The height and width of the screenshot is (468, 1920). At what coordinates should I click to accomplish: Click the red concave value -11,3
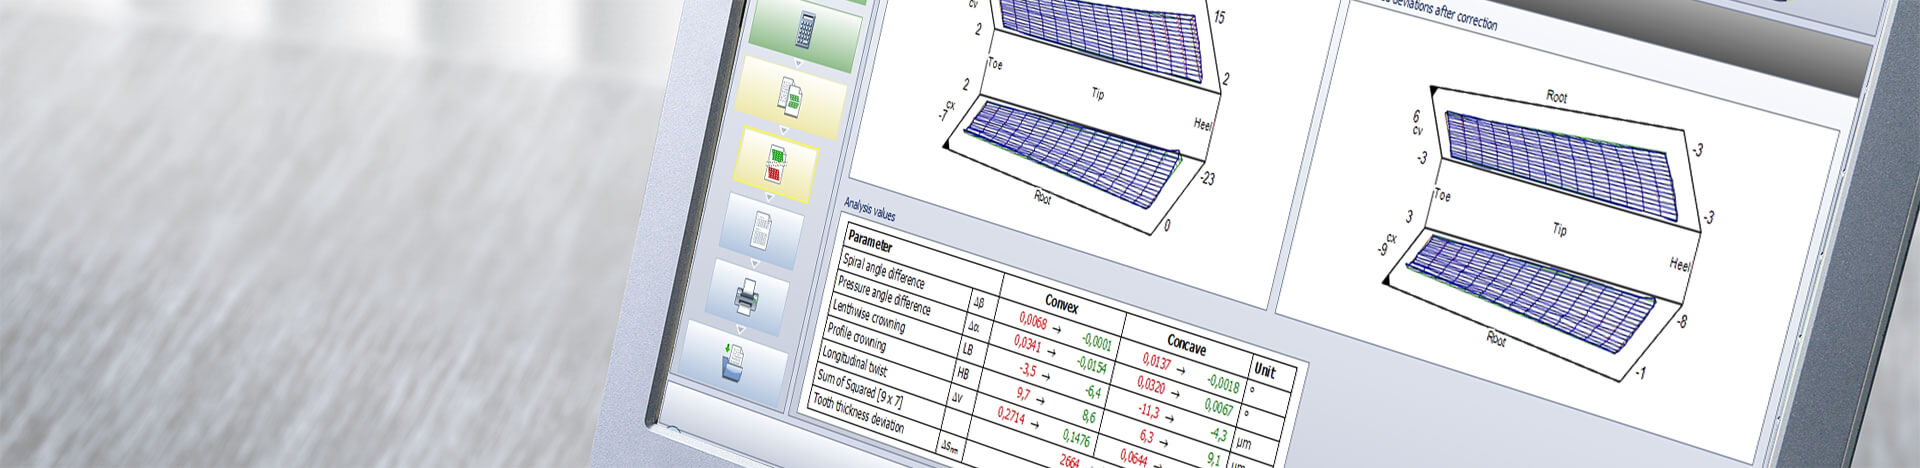(1149, 411)
